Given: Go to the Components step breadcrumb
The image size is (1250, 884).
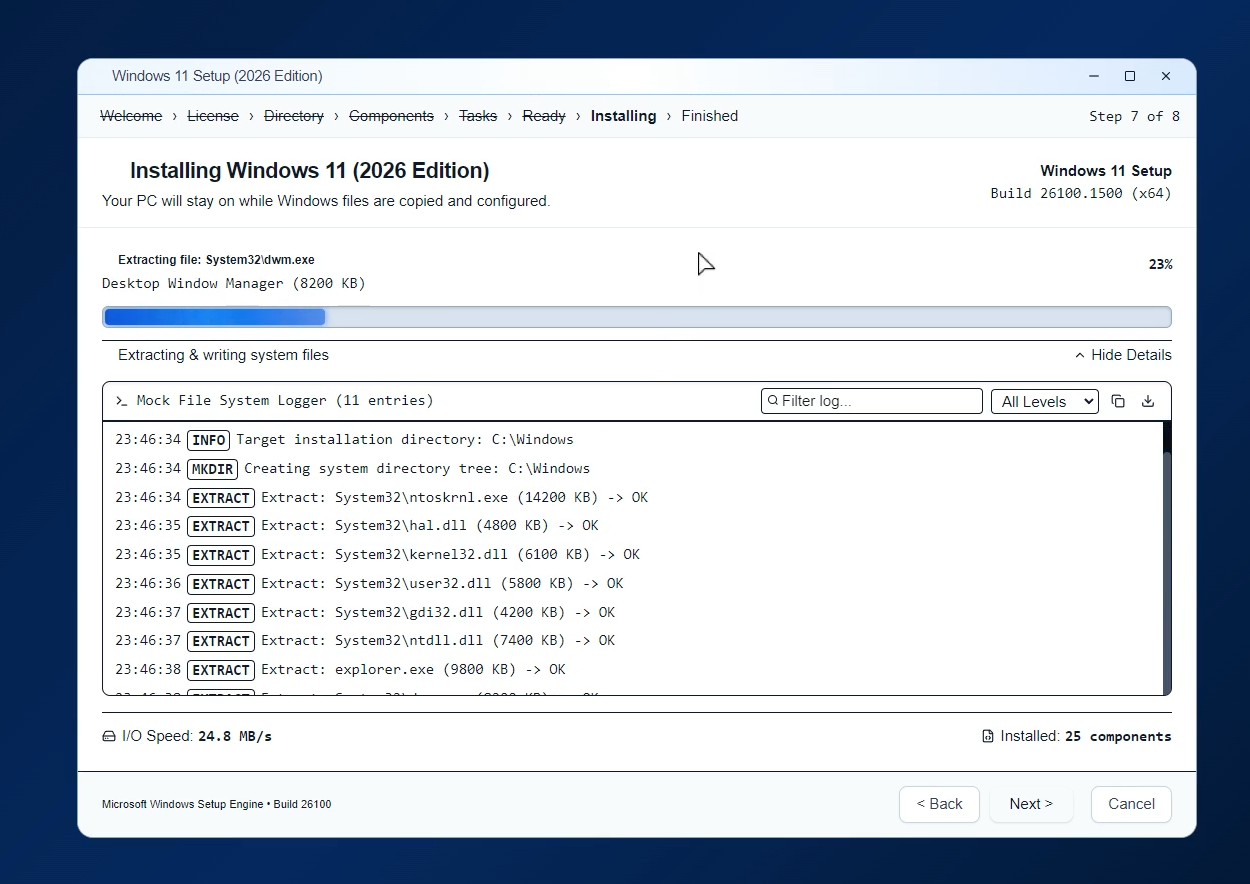Looking at the screenshot, I should [391, 116].
